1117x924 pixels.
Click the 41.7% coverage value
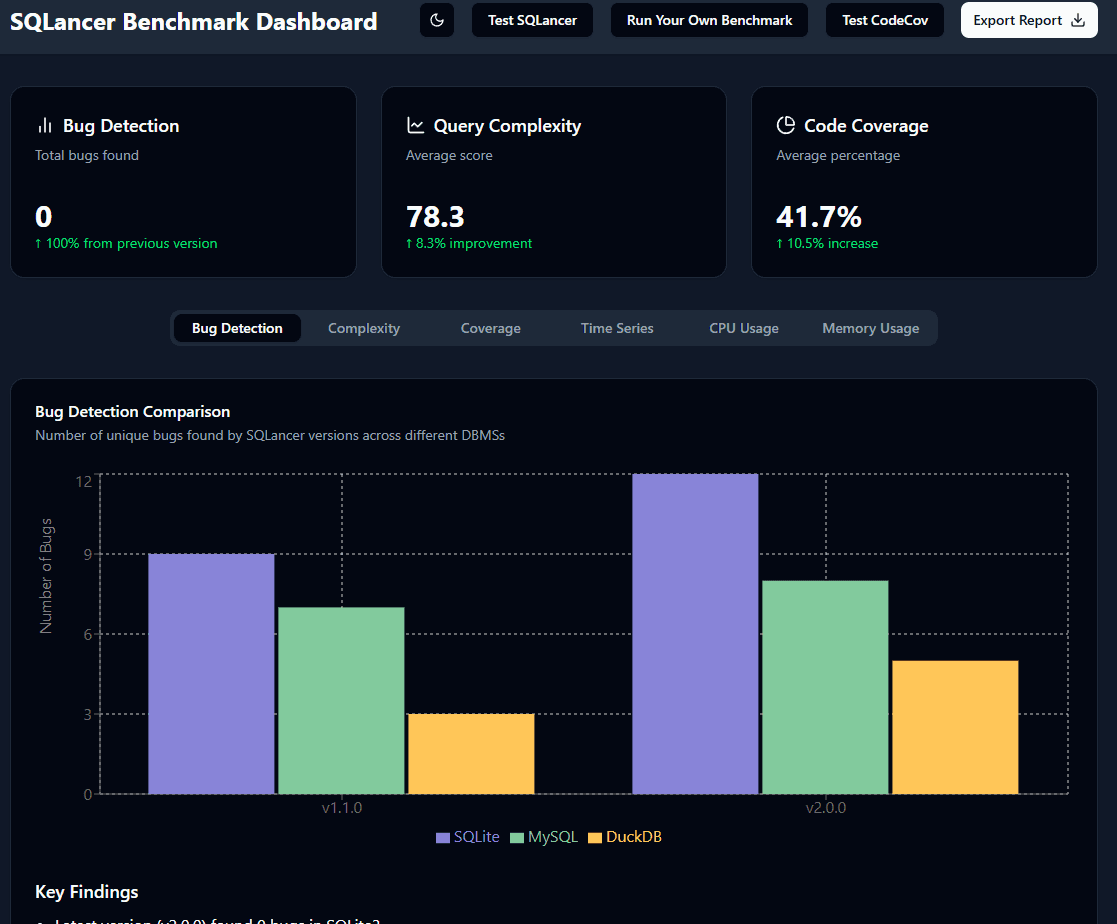(819, 217)
